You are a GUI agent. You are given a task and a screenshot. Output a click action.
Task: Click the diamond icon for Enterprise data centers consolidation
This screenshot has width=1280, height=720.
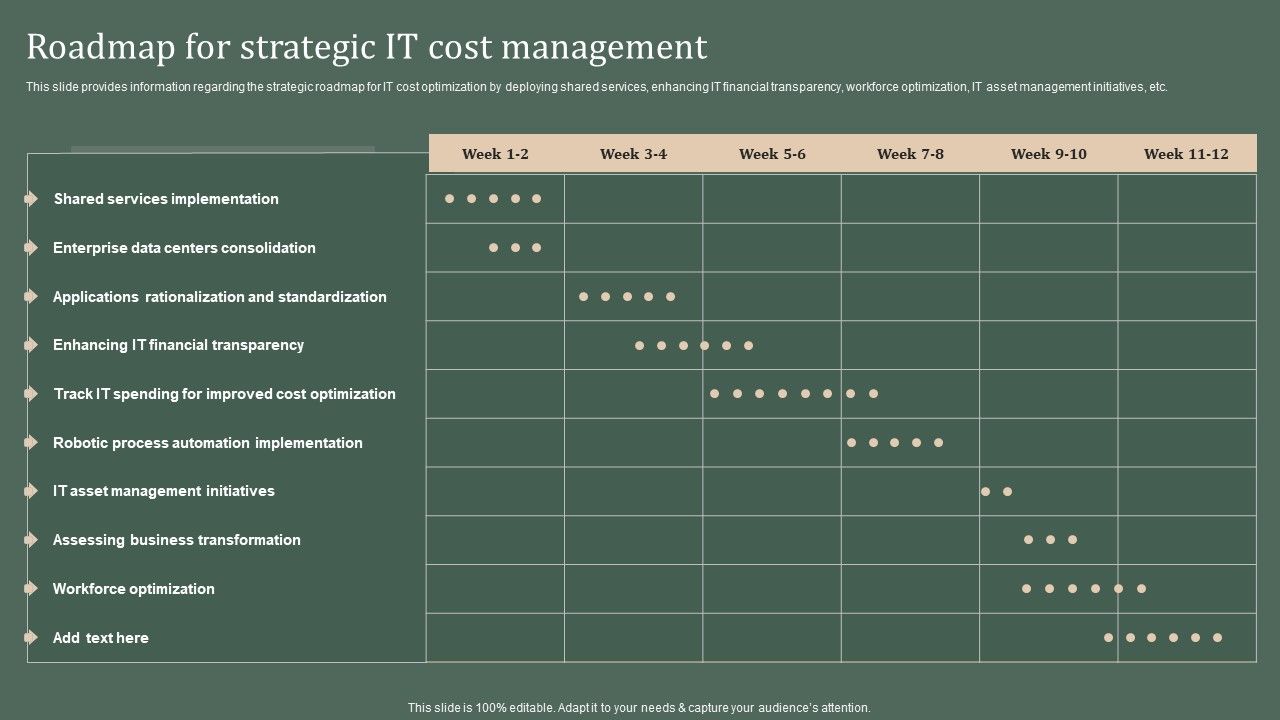30,248
